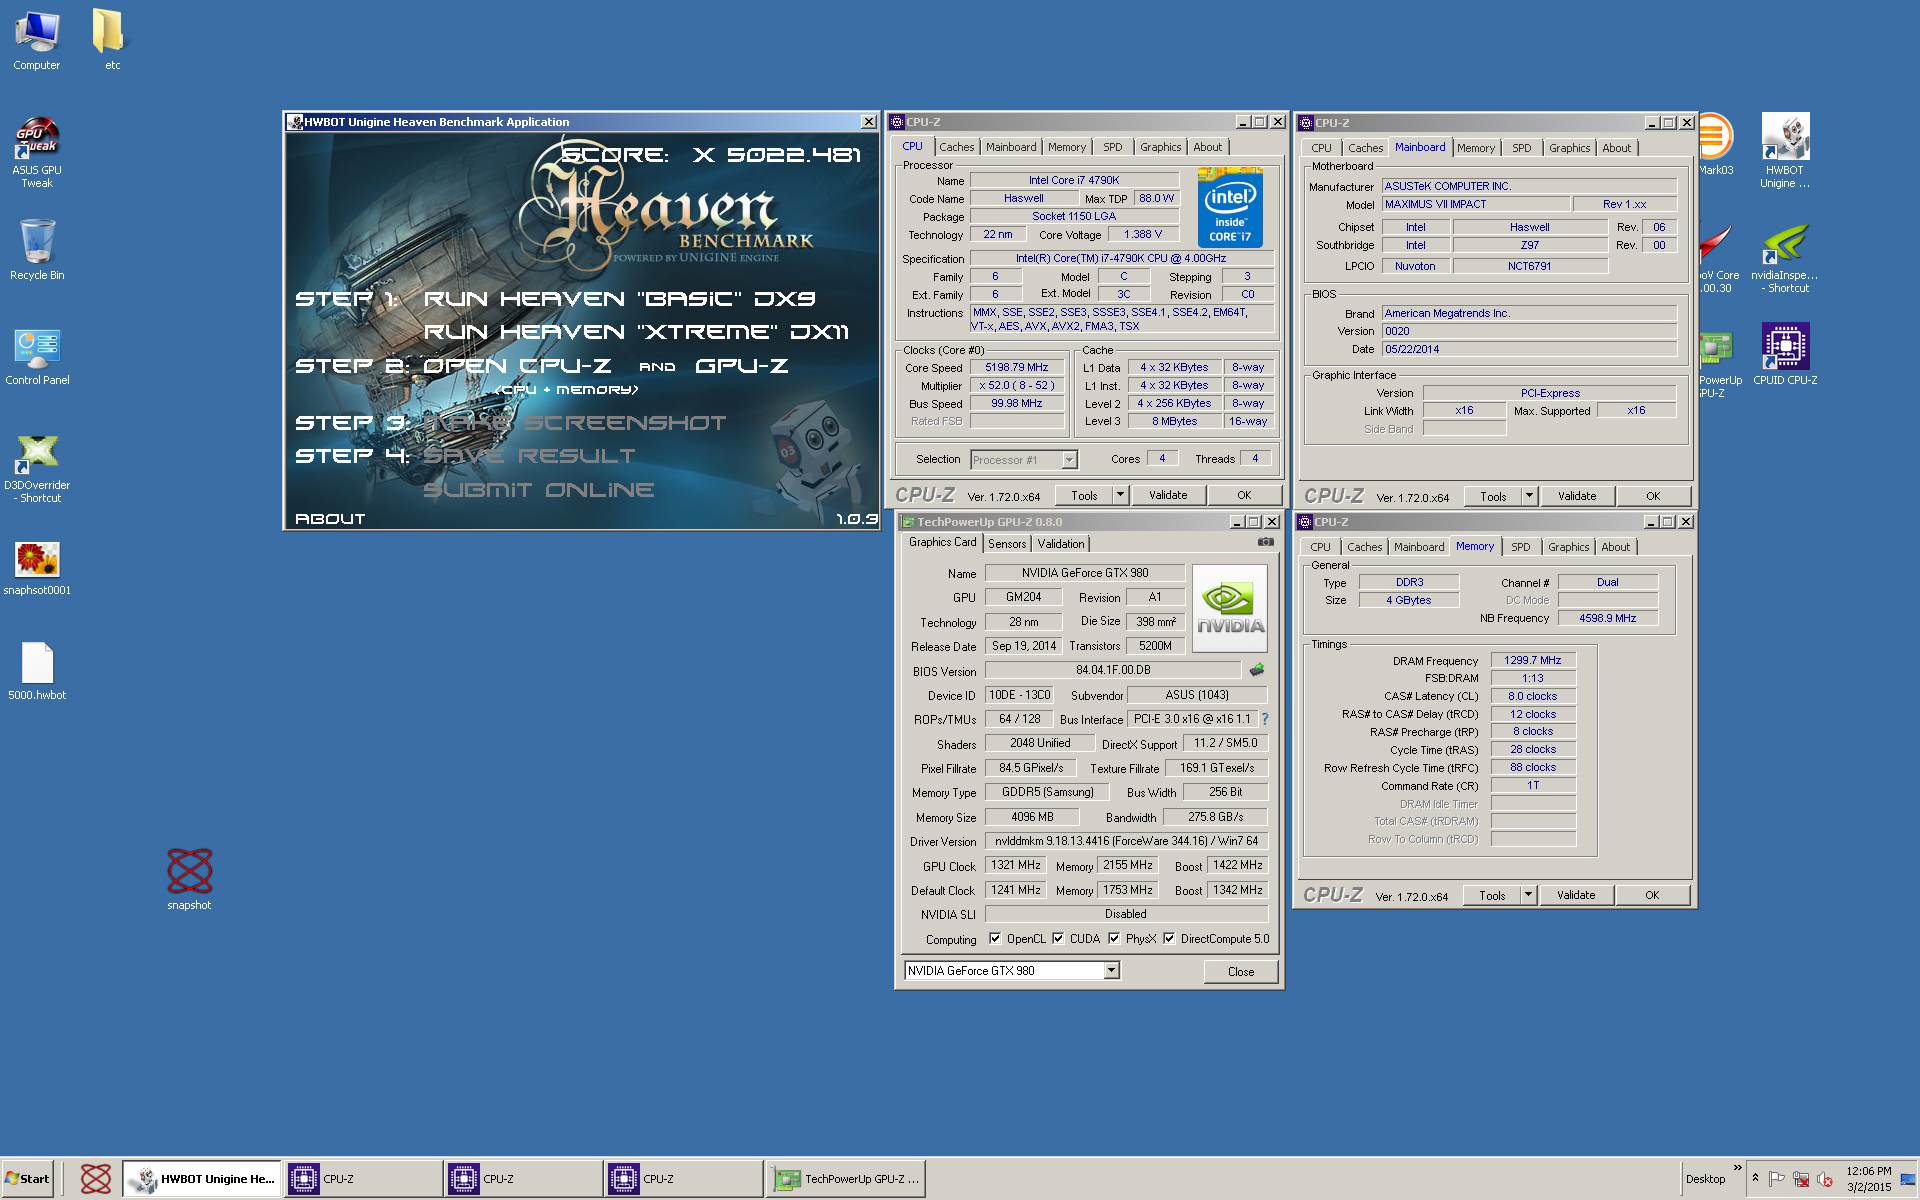The width and height of the screenshot is (1920, 1200).
Task: Open the Start menu
Action: [x=28, y=1178]
